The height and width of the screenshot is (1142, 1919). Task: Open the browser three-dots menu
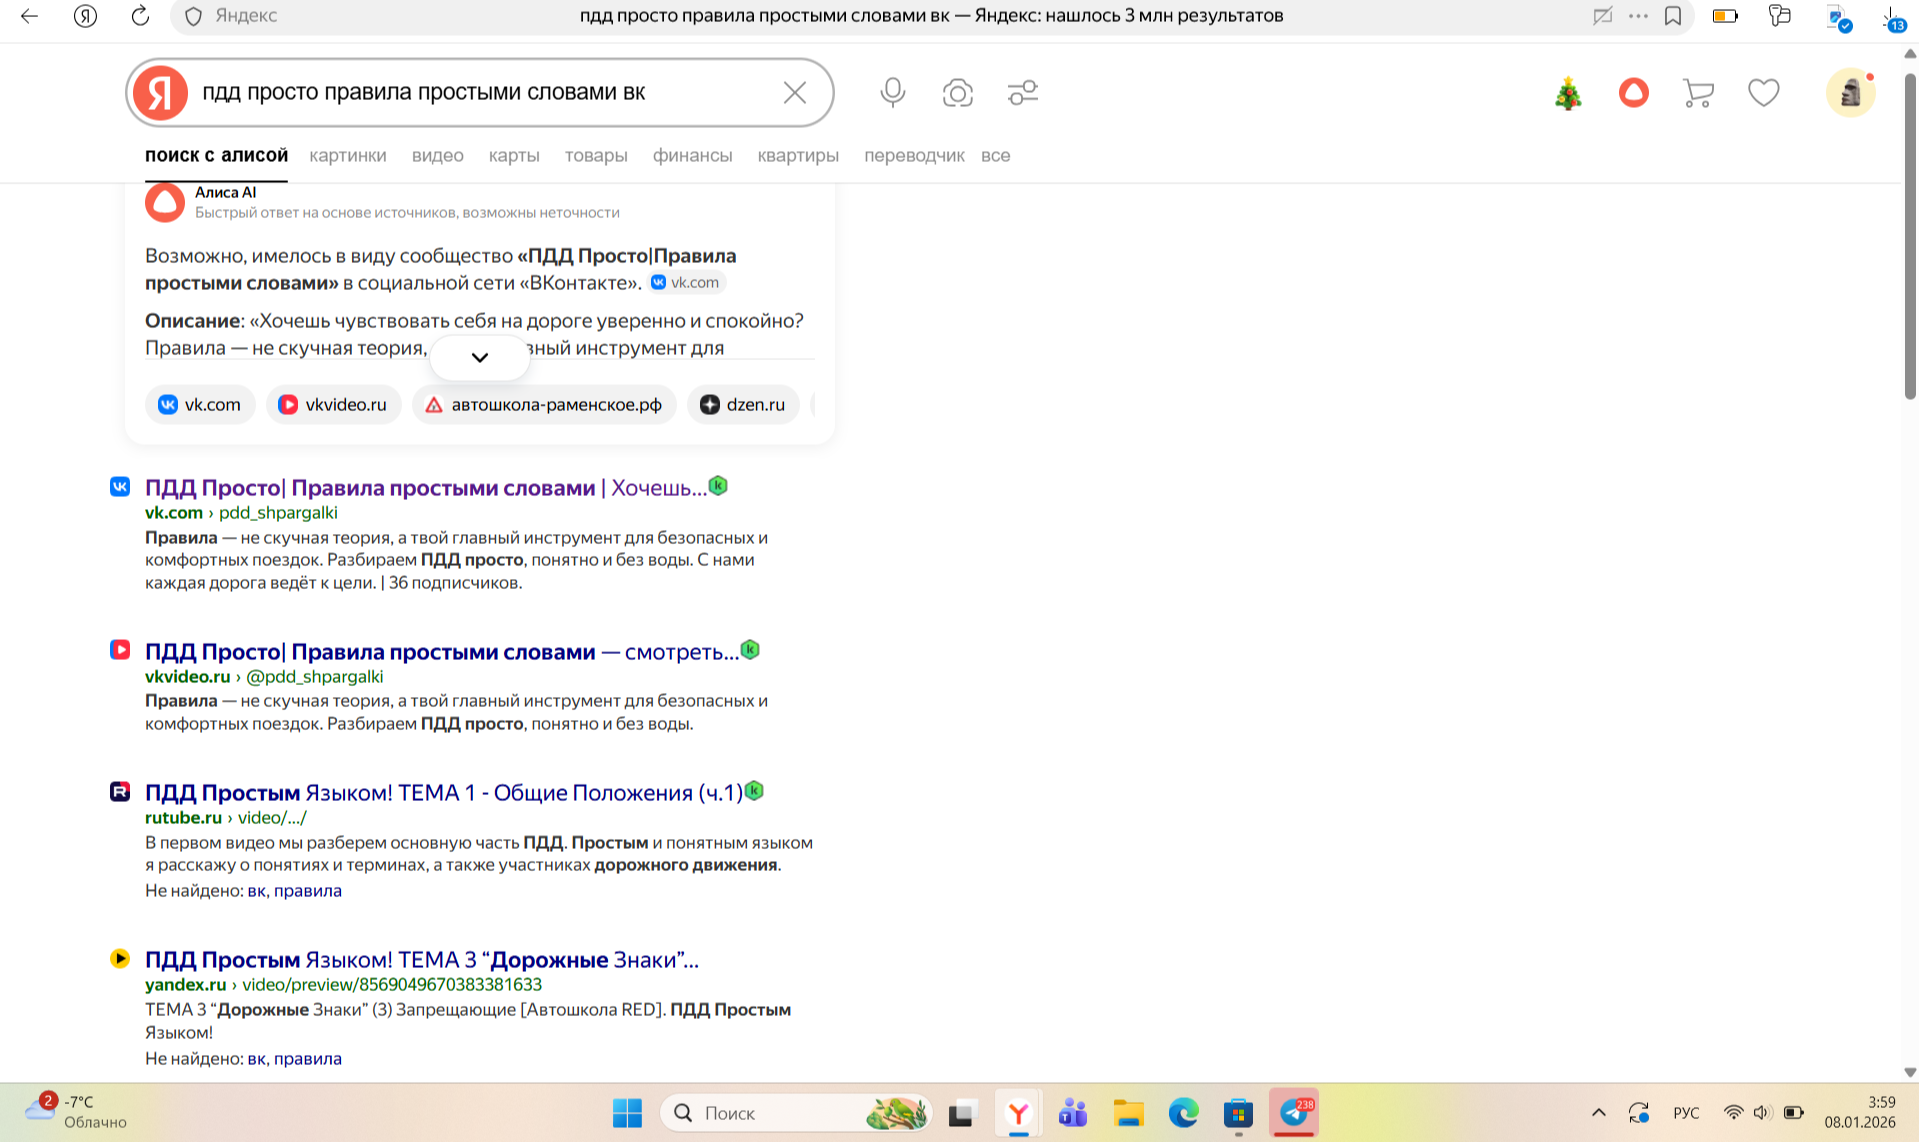click(1638, 16)
